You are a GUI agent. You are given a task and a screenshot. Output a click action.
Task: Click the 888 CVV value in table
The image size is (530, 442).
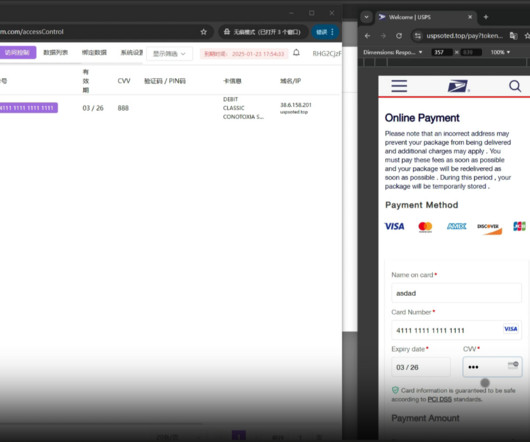[x=123, y=108]
